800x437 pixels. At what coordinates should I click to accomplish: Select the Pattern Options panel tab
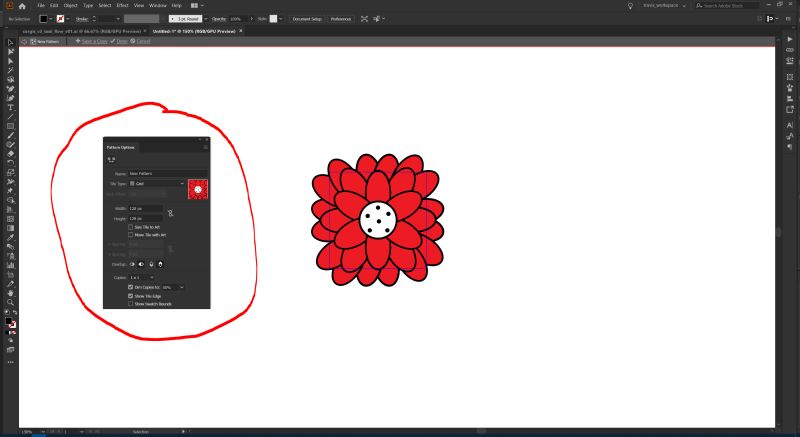coord(121,147)
